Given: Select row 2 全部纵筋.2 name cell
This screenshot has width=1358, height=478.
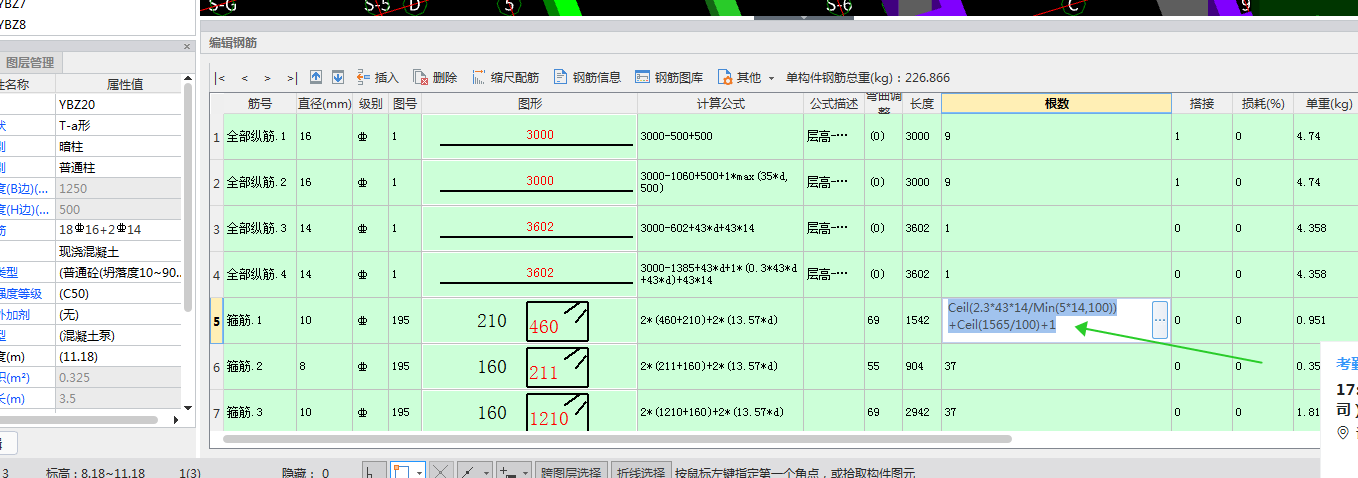Looking at the screenshot, I should tap(259, 182).
